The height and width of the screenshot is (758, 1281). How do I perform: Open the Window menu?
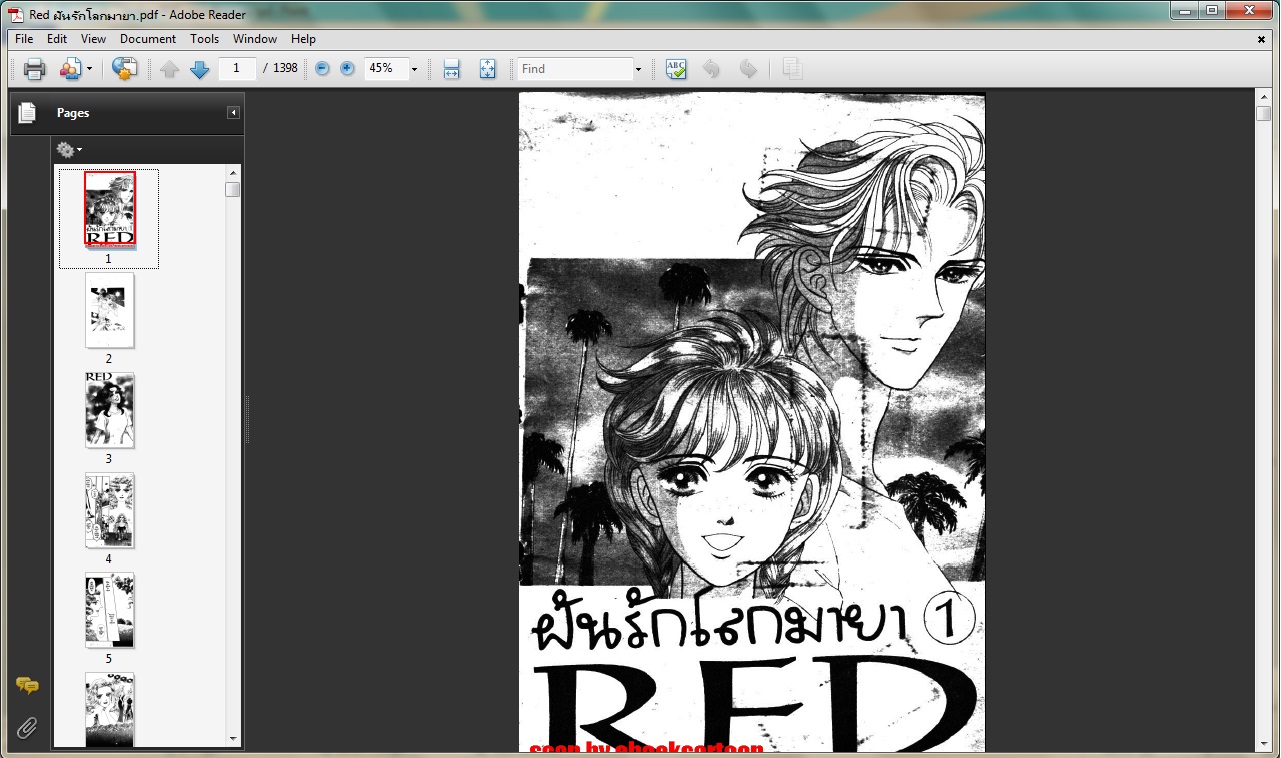[x=255, y=39]
